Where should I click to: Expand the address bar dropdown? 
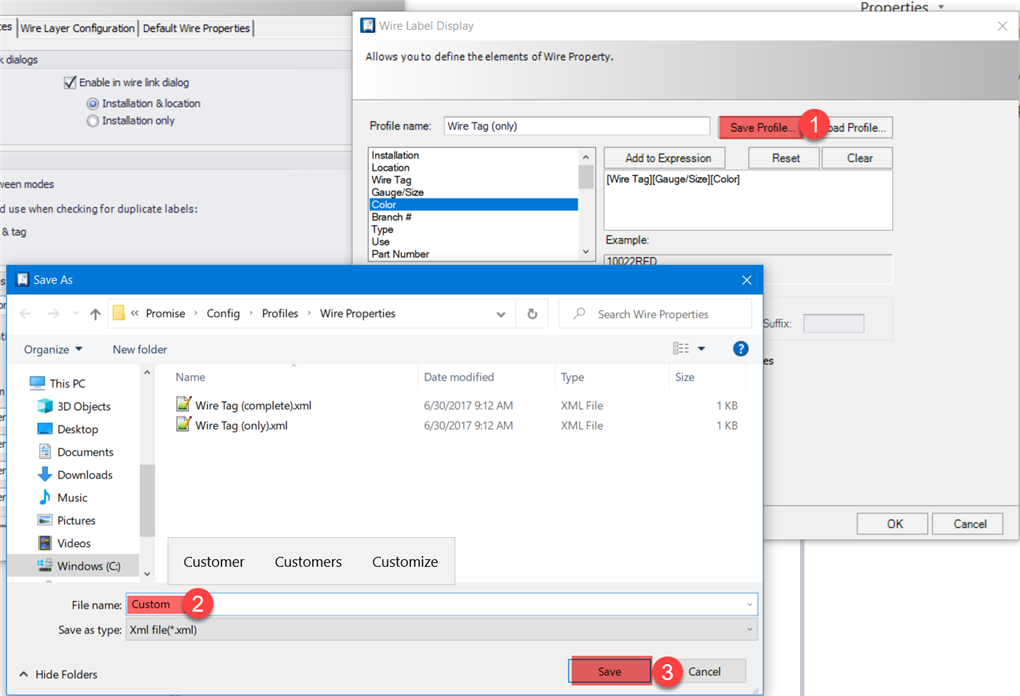(500, 313)
